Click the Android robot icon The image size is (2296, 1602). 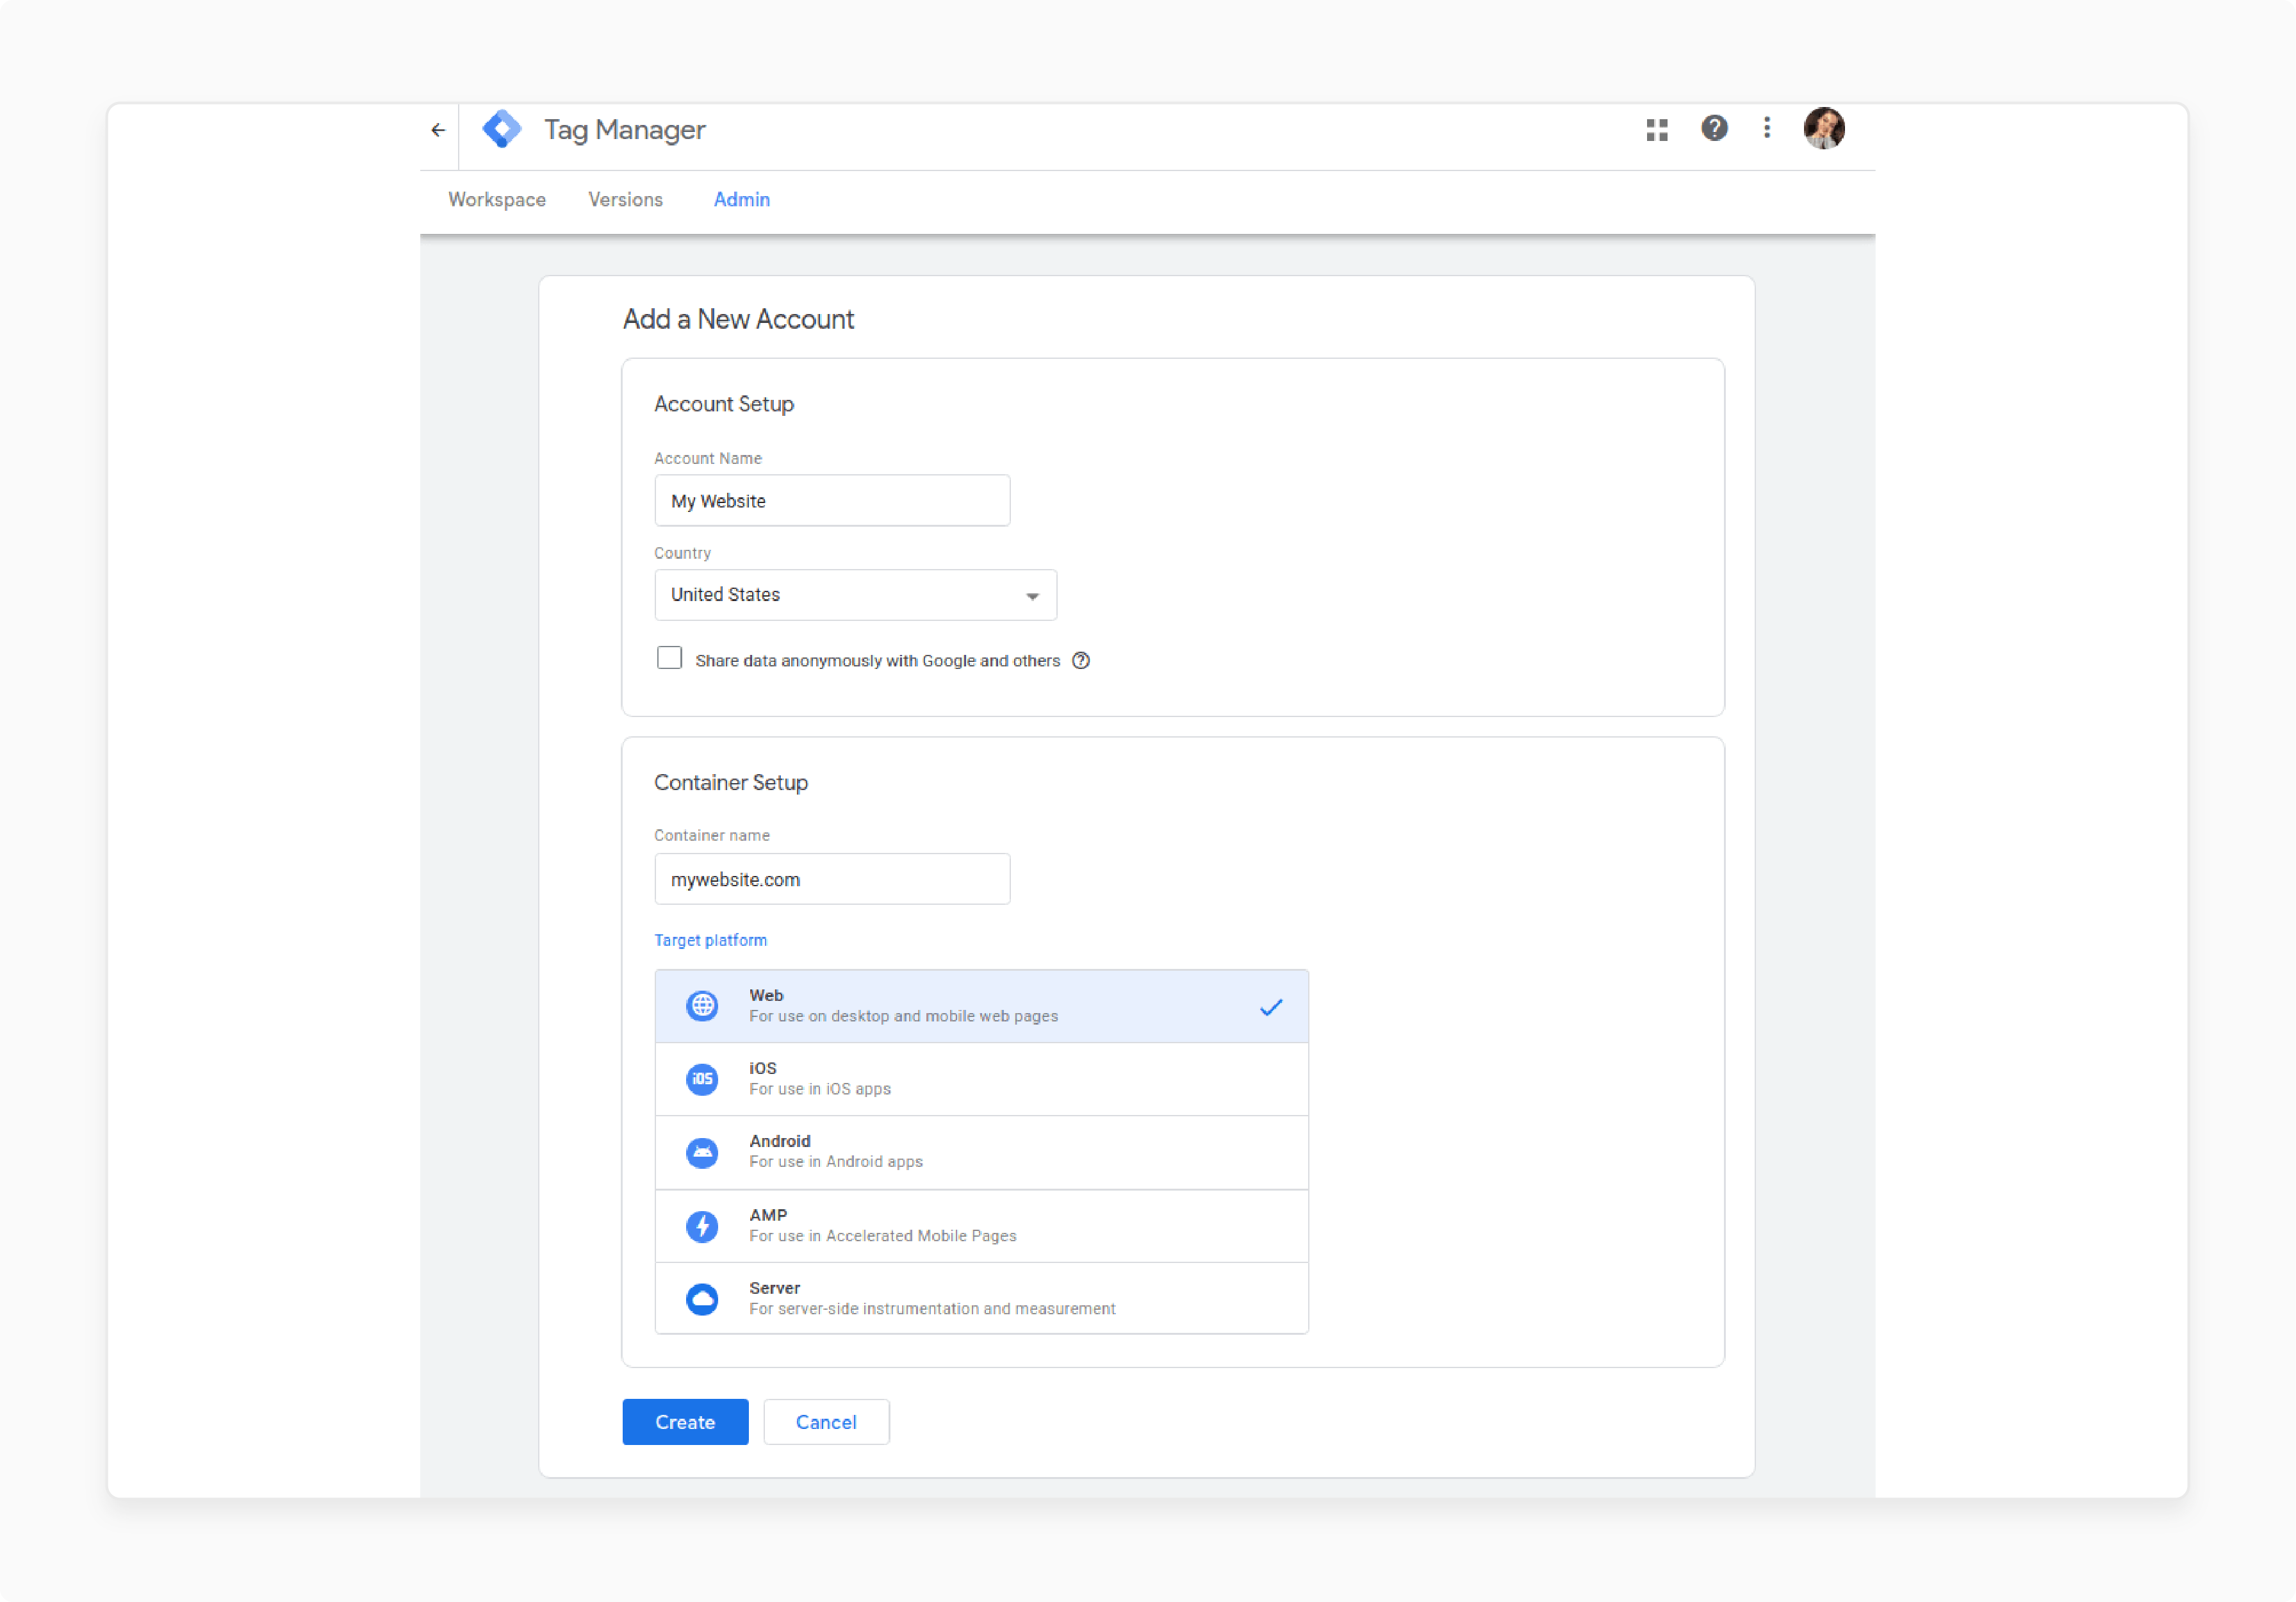[702, 1152]
